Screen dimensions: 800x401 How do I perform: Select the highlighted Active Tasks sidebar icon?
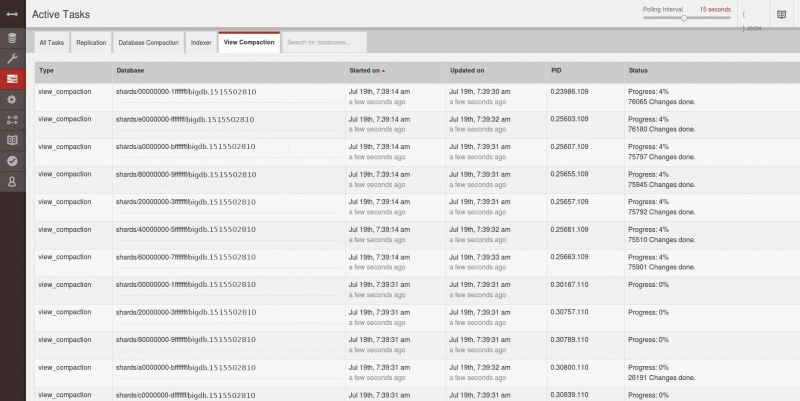(x=12, y=79)
